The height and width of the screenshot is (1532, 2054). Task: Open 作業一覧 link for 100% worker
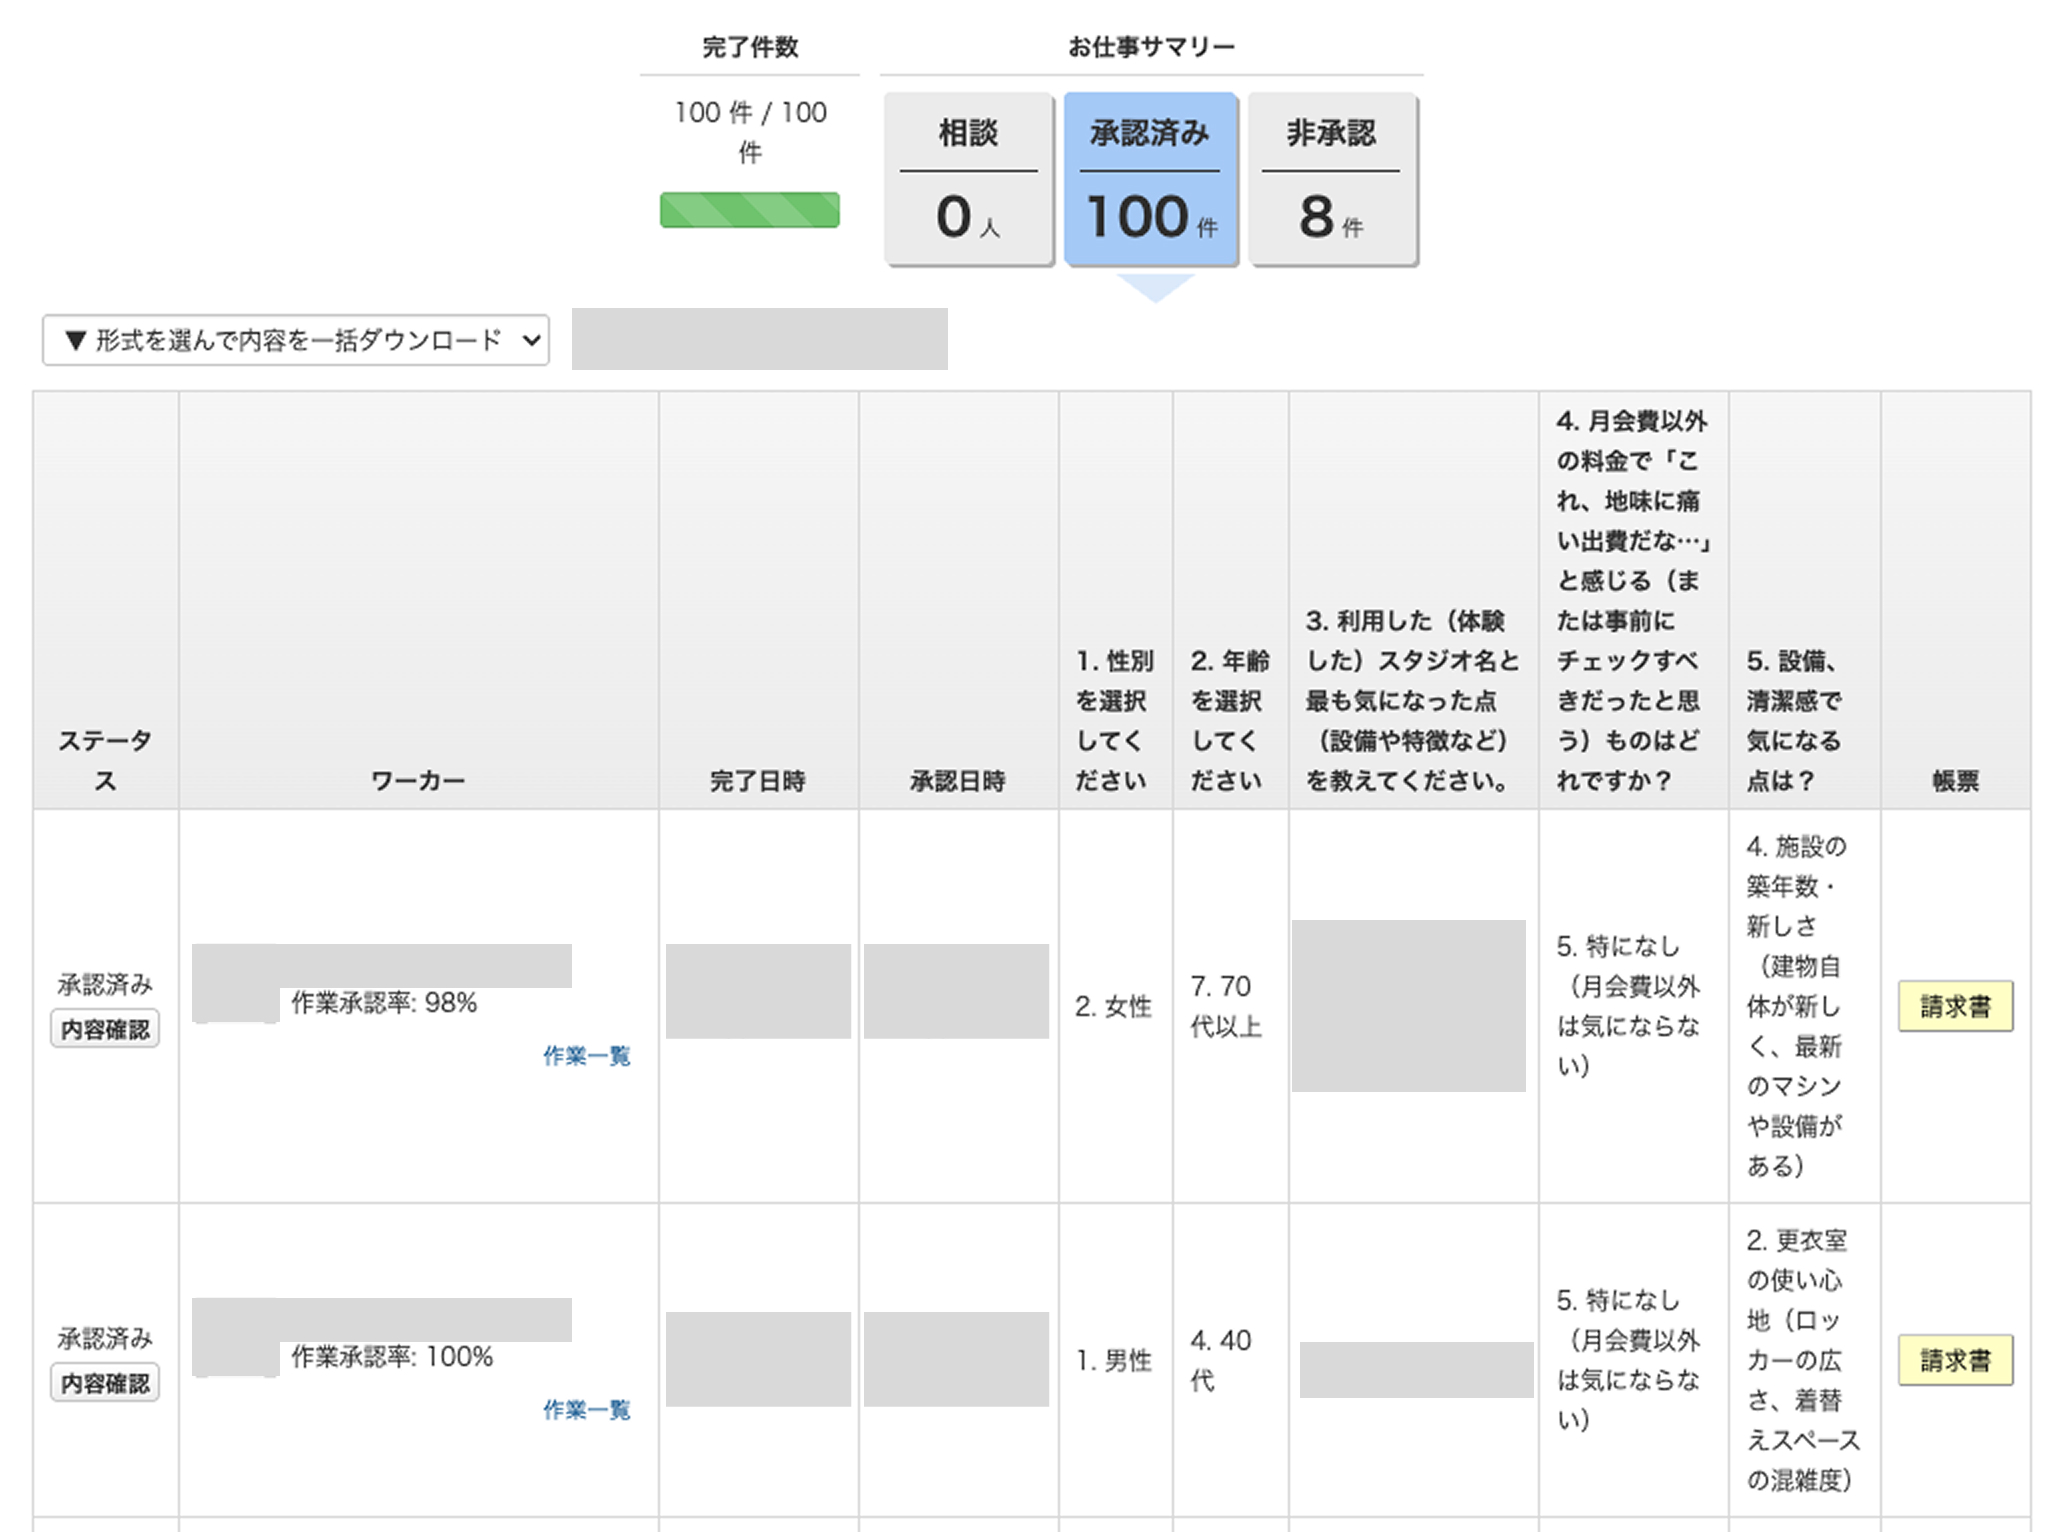[x=586, y=1410]
